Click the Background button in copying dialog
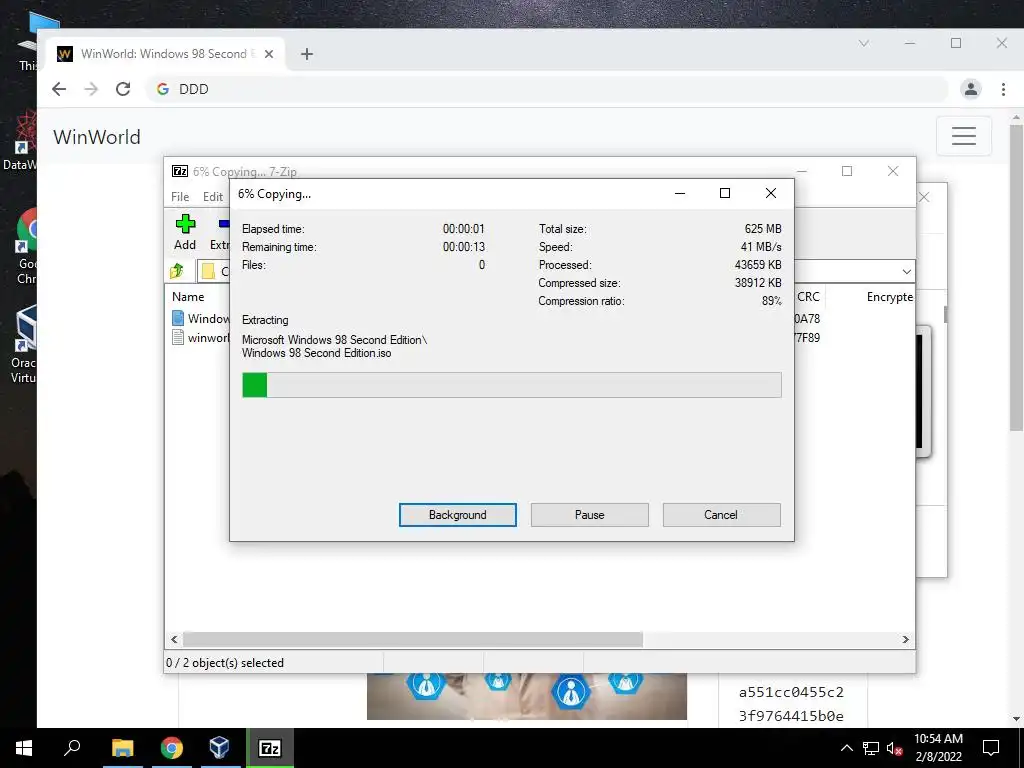This screenshot has width=1024, height=768. click(x=457, y=515)
